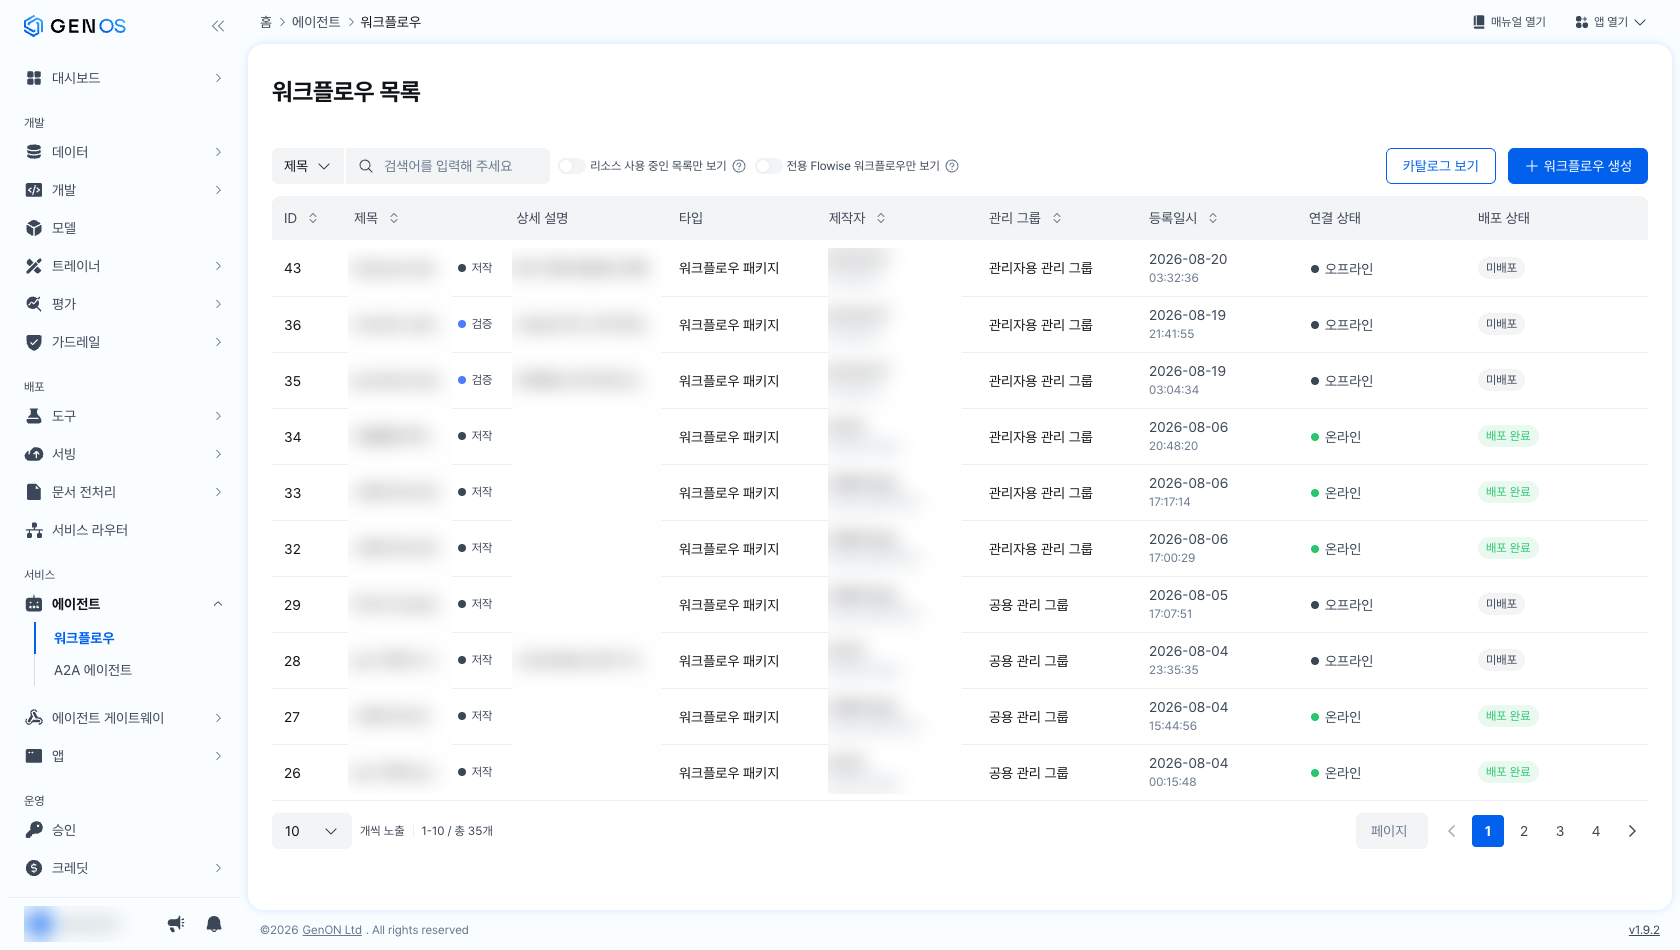Click the 페이지 jump input
The width and height of the screenshot is (1680, 950).
tap(1391, 831)
